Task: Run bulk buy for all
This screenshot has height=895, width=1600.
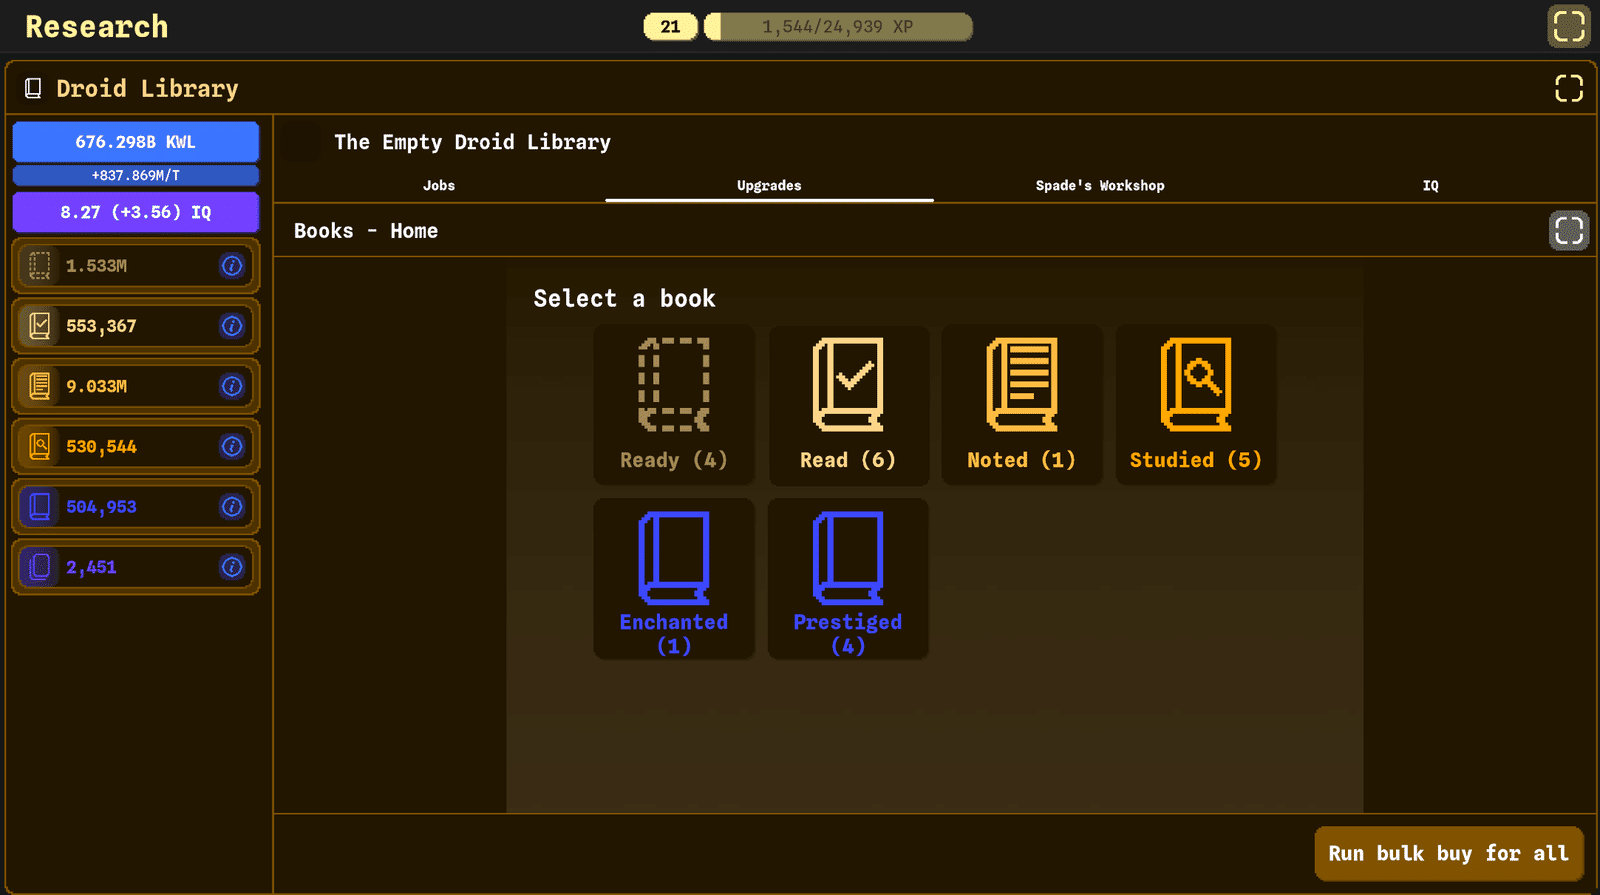Action: [x=1449, y=853]
